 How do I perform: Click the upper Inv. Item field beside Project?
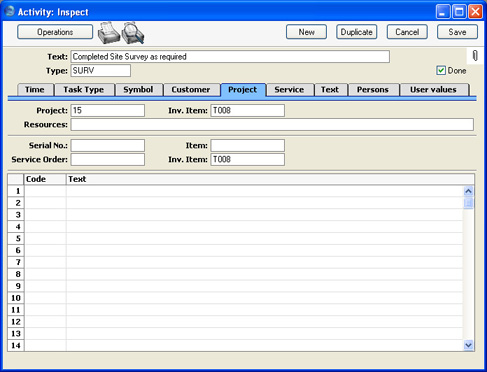click(248, 110)
